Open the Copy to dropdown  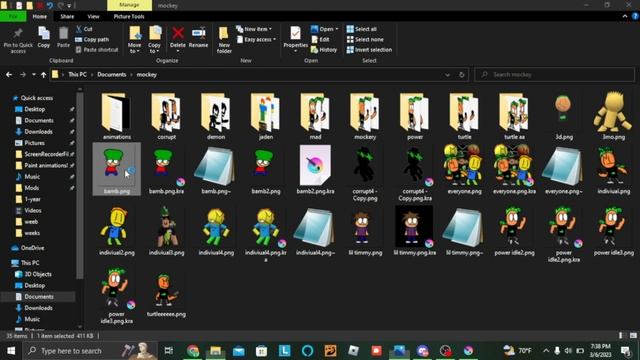click(154, 40)
